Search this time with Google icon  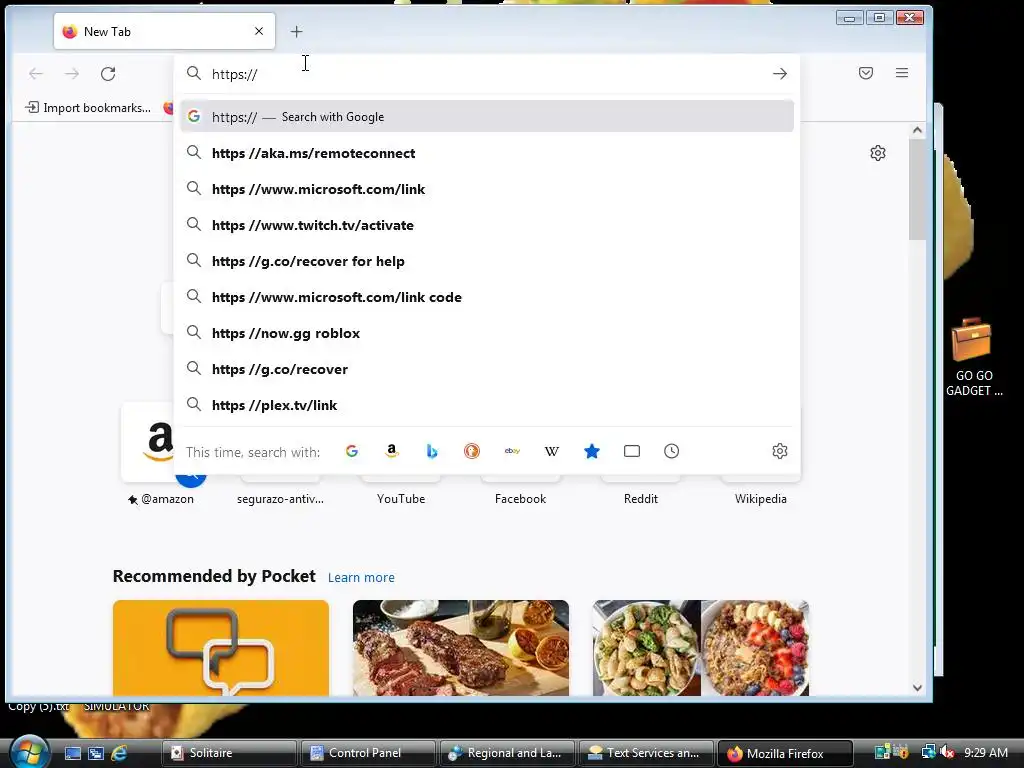tap(352, 451)
